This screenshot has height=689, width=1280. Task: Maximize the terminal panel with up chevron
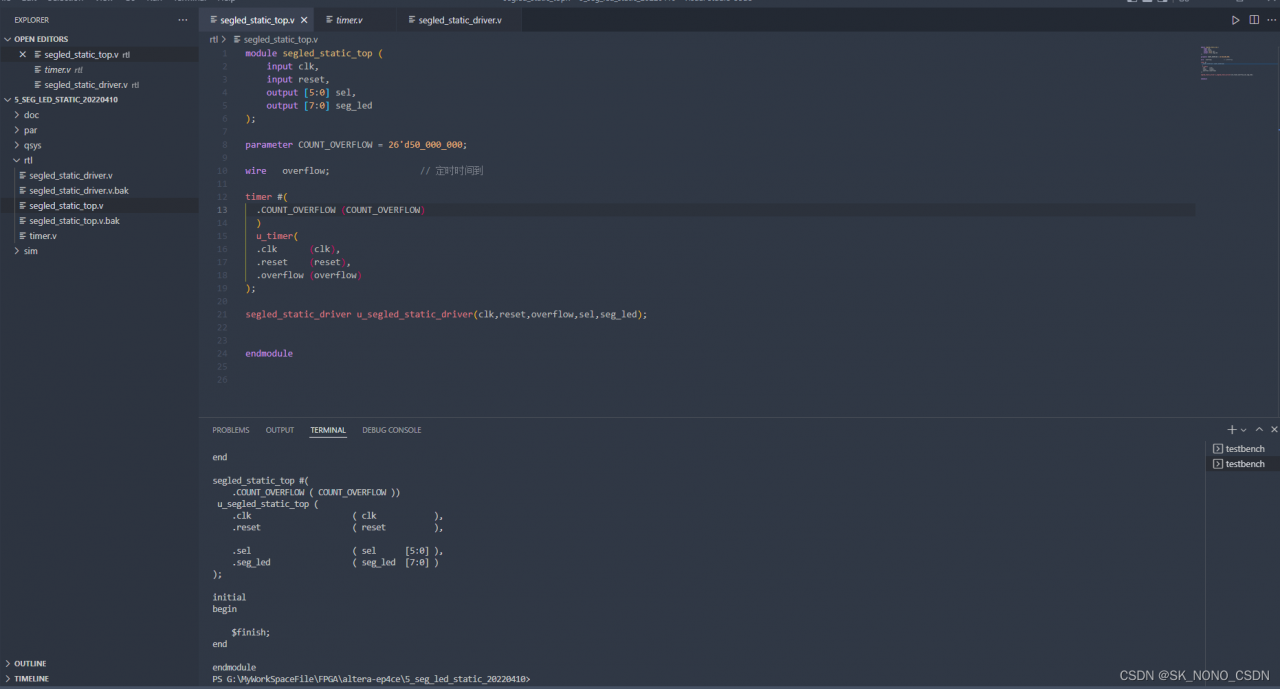click(x=1259, y=430)
